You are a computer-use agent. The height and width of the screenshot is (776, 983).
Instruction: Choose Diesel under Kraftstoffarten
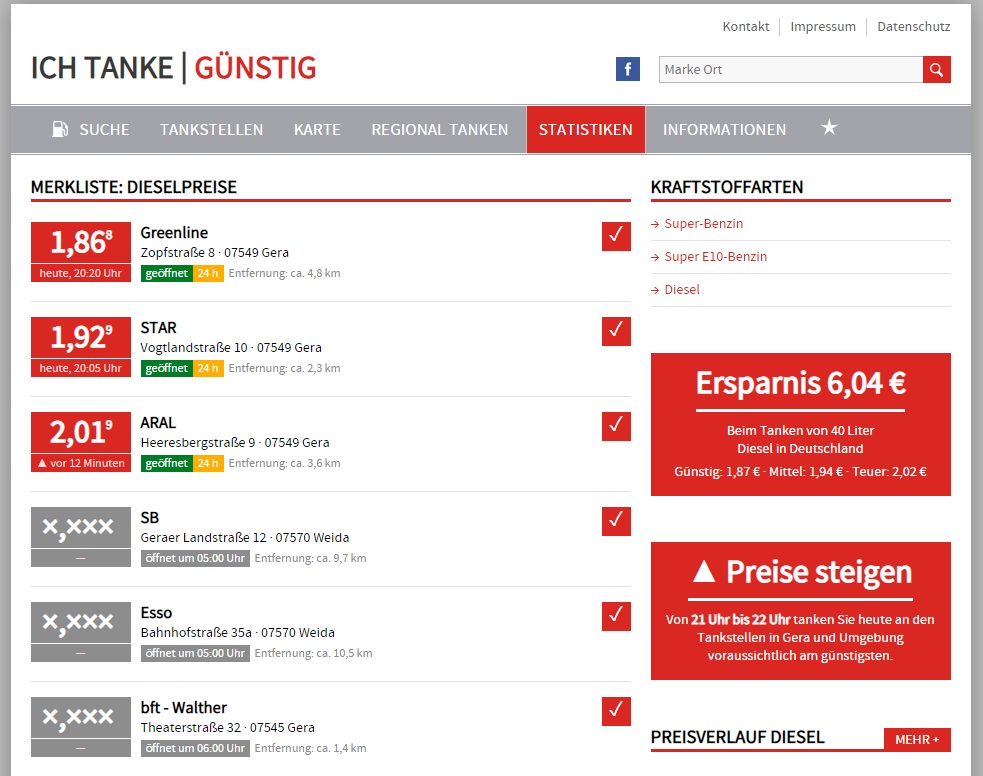681,290
